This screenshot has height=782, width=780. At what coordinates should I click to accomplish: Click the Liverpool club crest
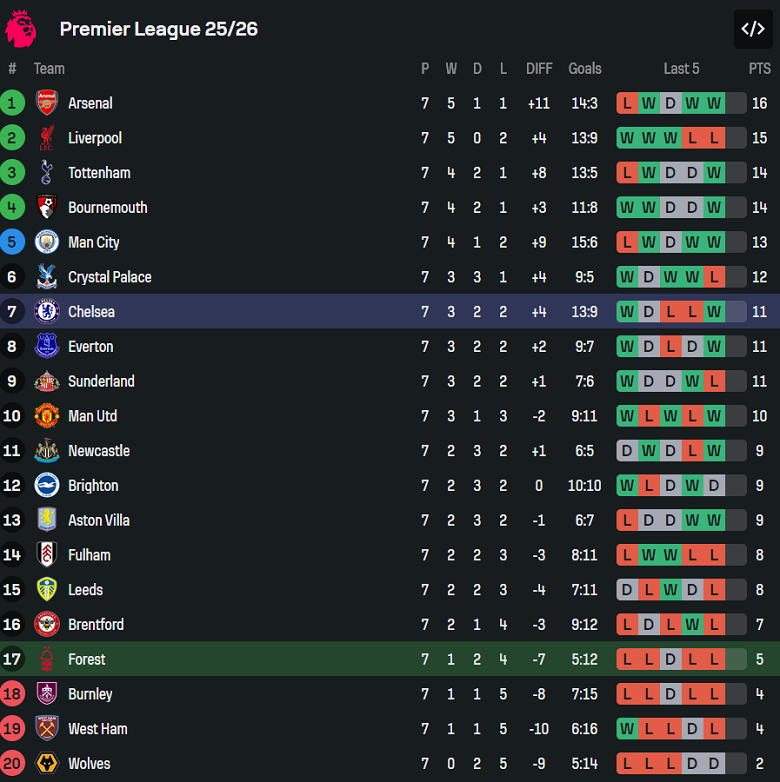coord(47,138)
